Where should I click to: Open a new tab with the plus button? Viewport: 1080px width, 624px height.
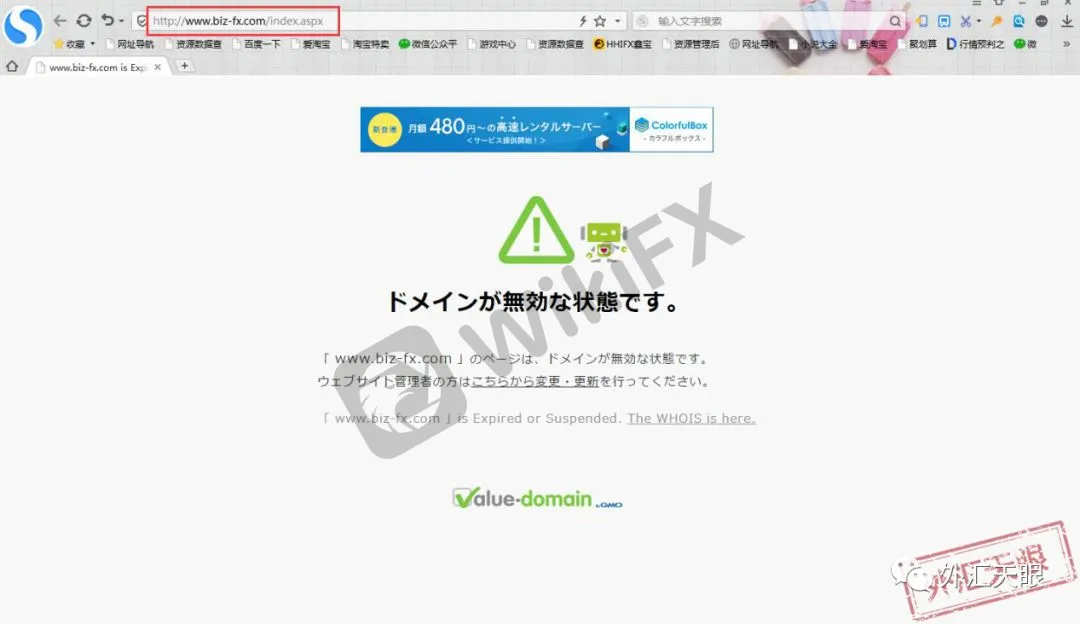point(185,66)
